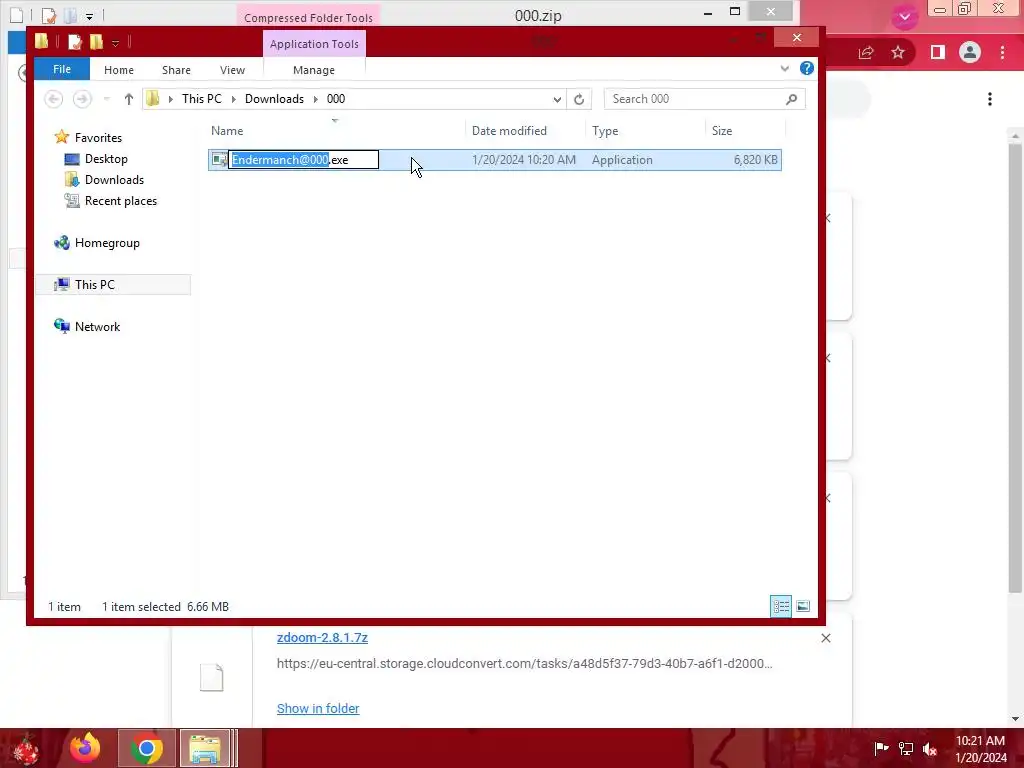
Task: Click Show in folder for zdoom download
Action: [x=318, y=708]
